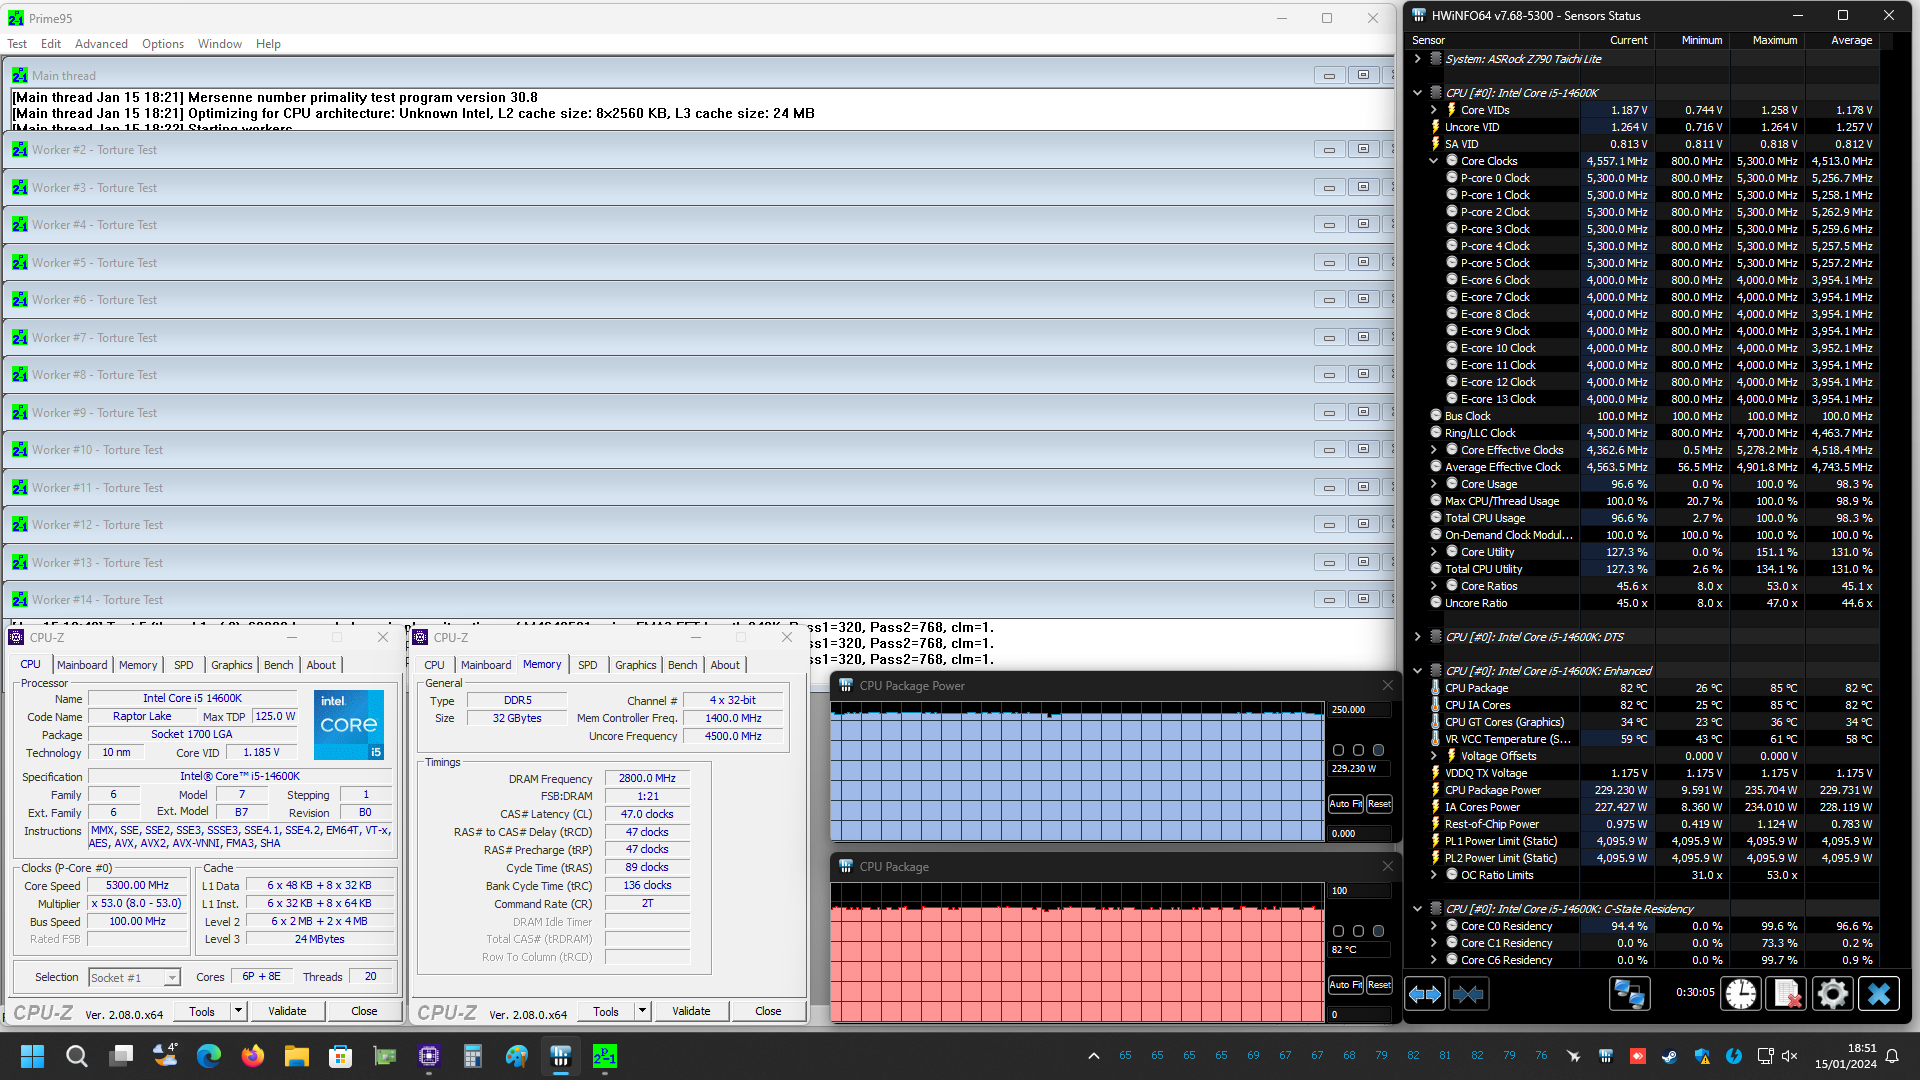Screen dimensions: 1920x1080
Task: Click Validate in CPU-Z CPU window
Action: click(x=287, y=1011)
